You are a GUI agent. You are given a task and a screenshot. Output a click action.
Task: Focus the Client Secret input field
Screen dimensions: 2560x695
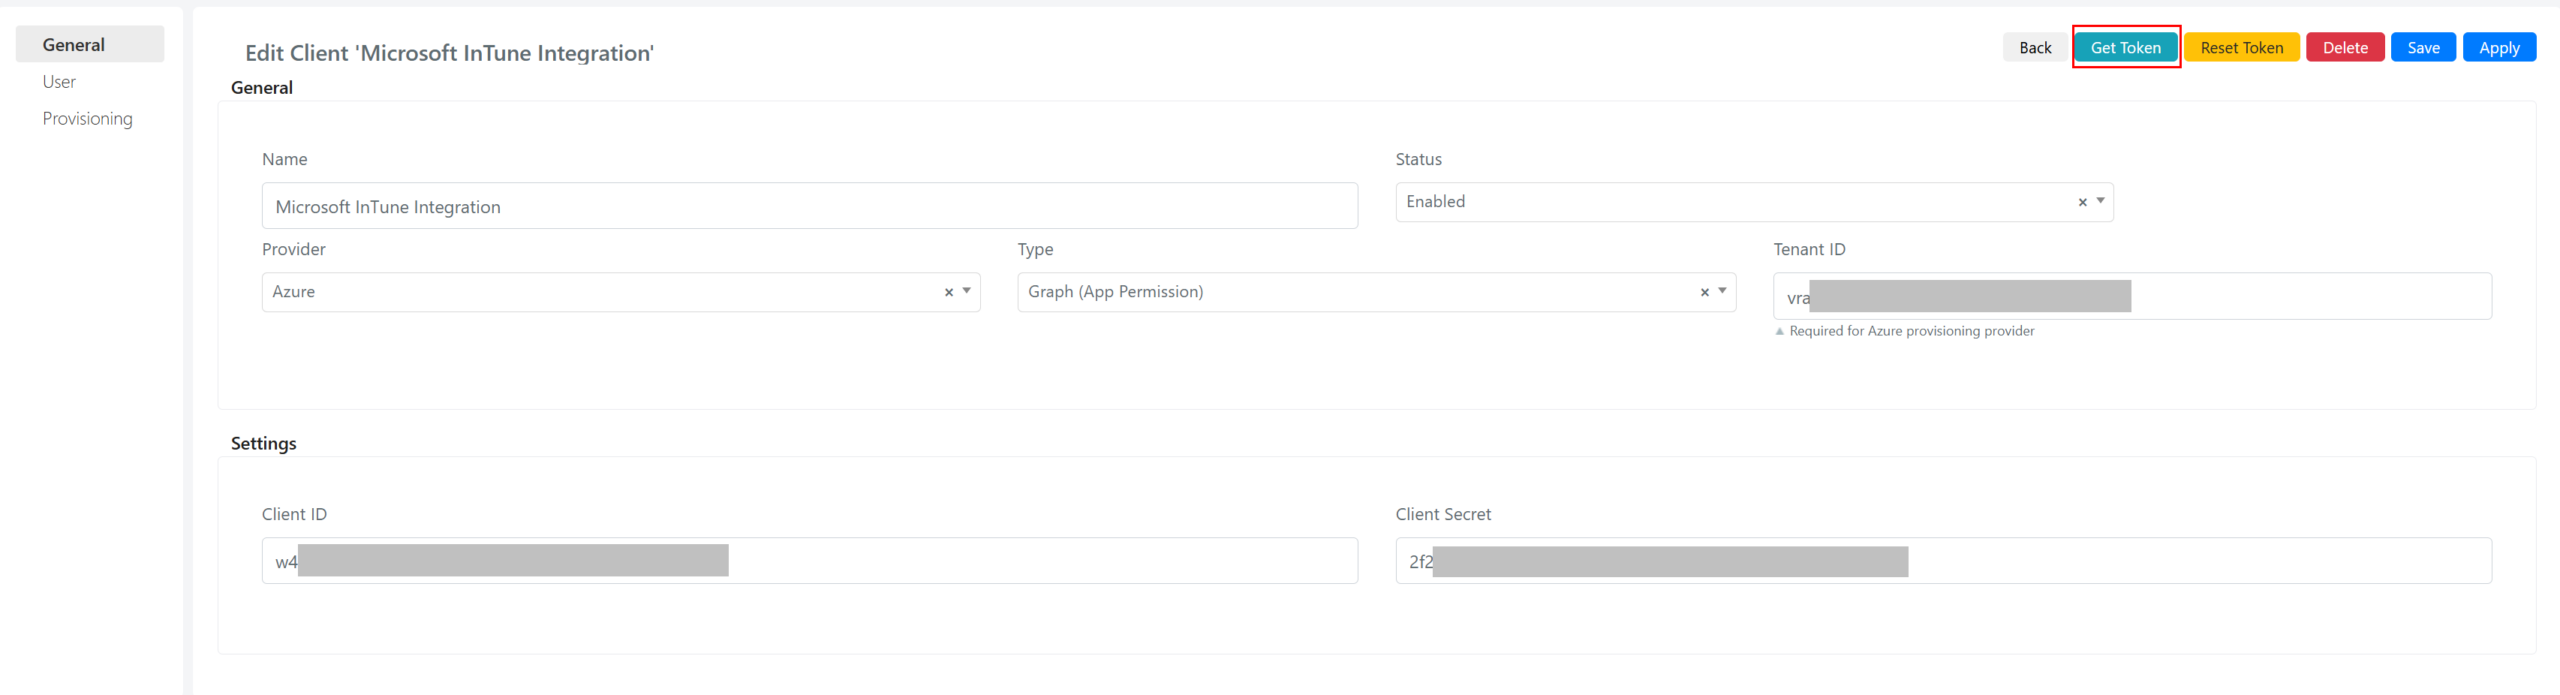click(1944, 561)
